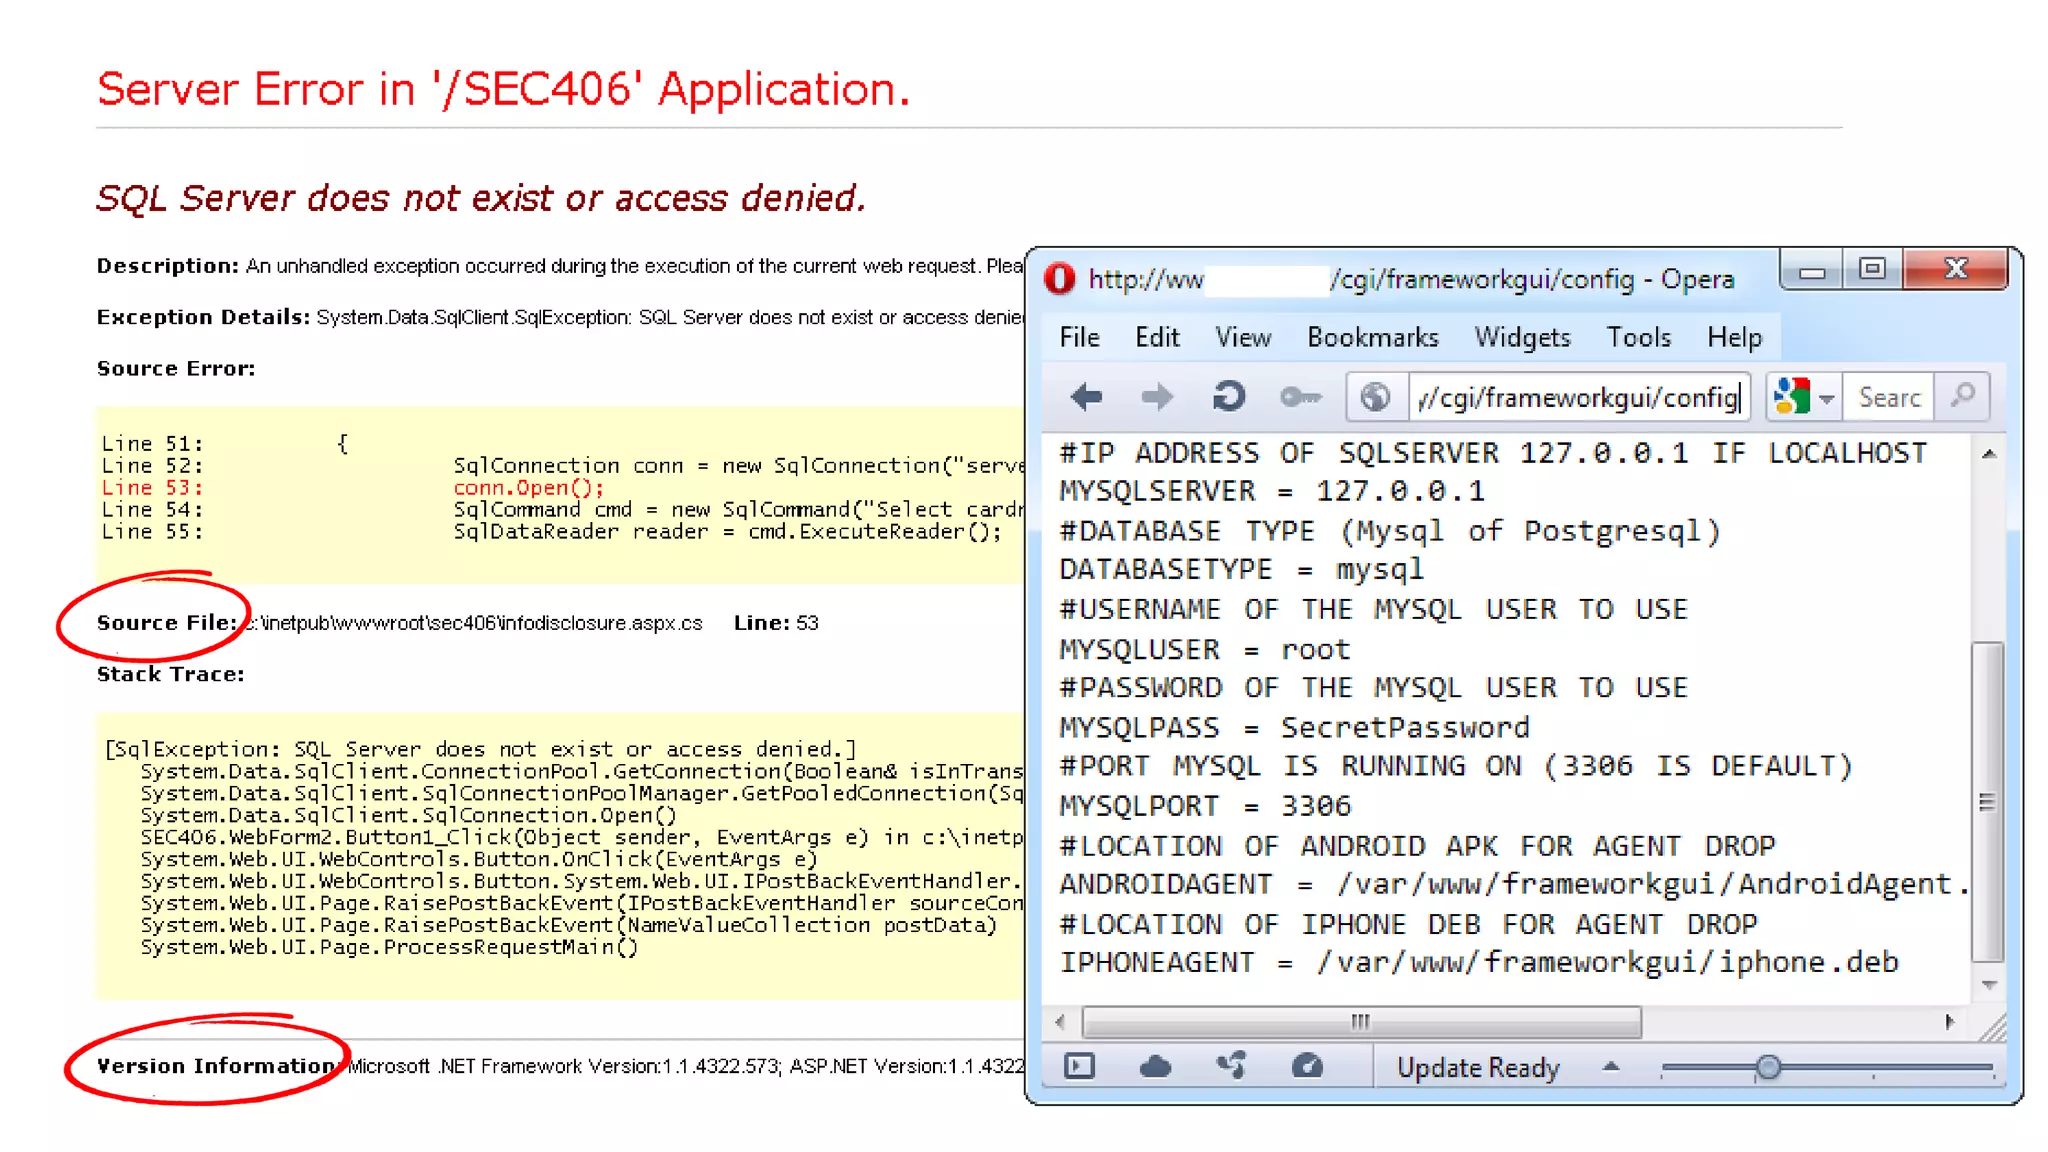Viewport: 2048px width, 1152px height.
Task: Click the Opera Link cloud icon
Action: [x=1155, y=1066]
